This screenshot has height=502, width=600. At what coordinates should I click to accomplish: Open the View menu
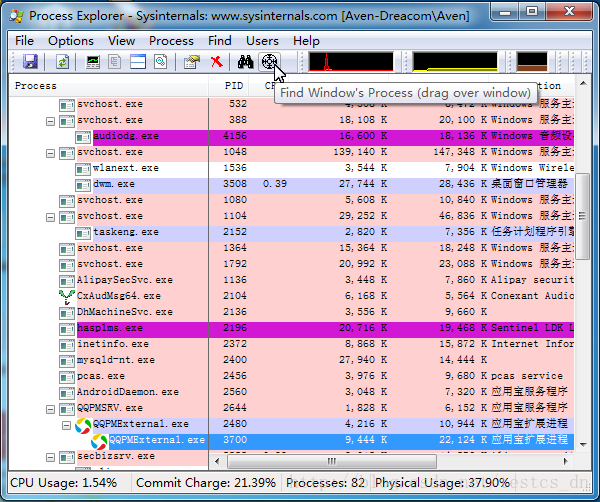pos(121,41)
